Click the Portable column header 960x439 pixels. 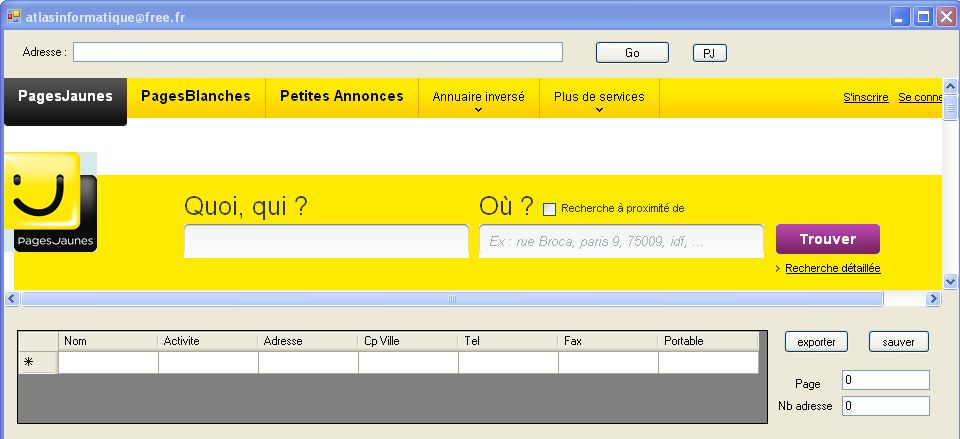tap(708, 342)
